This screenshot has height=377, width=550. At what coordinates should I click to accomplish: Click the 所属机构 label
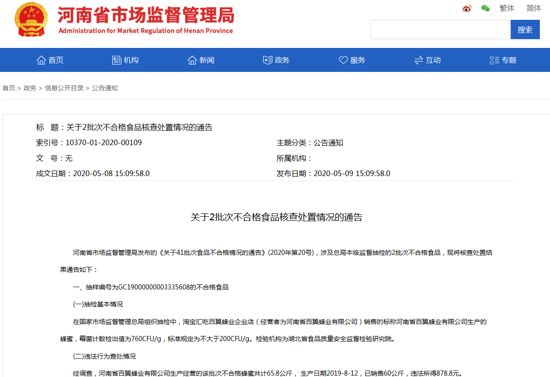[x=294, y=158]
